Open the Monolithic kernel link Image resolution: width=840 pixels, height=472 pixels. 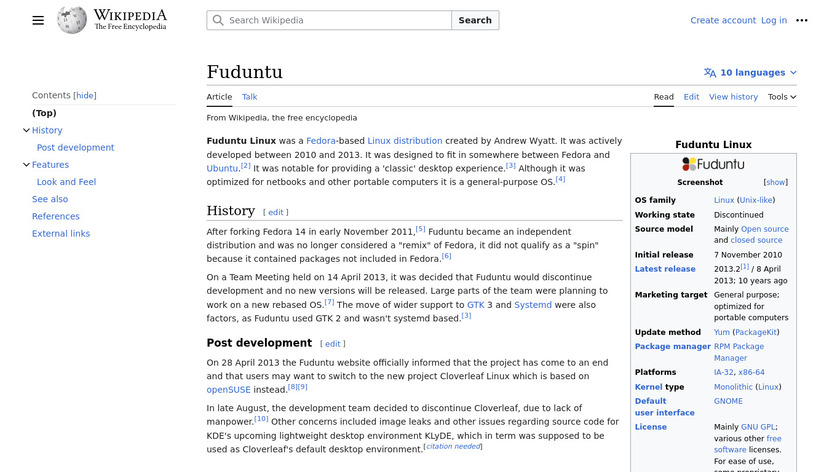coord(733,387)
